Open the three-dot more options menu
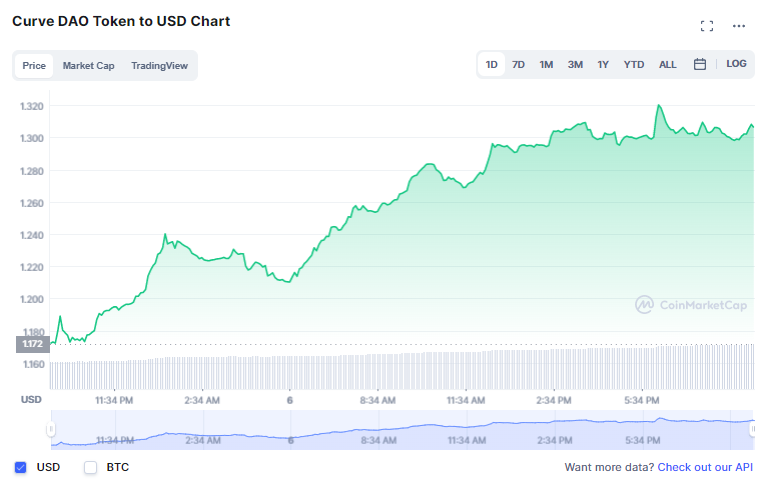 [x=739, y=26]
